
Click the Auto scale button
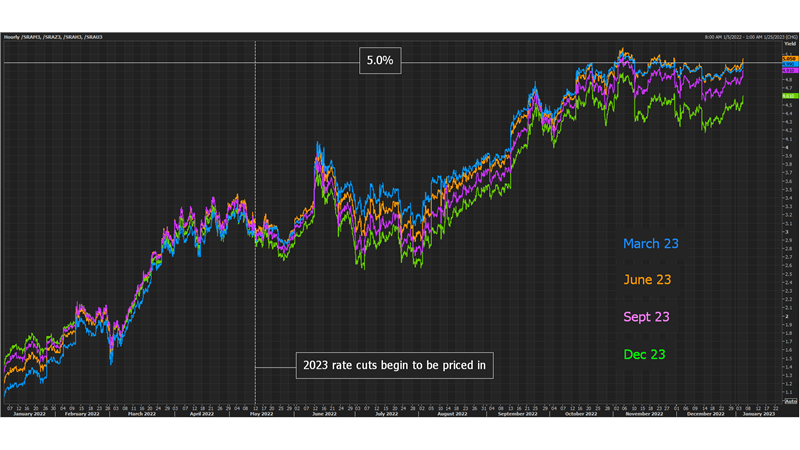click(x=790, y=401)
